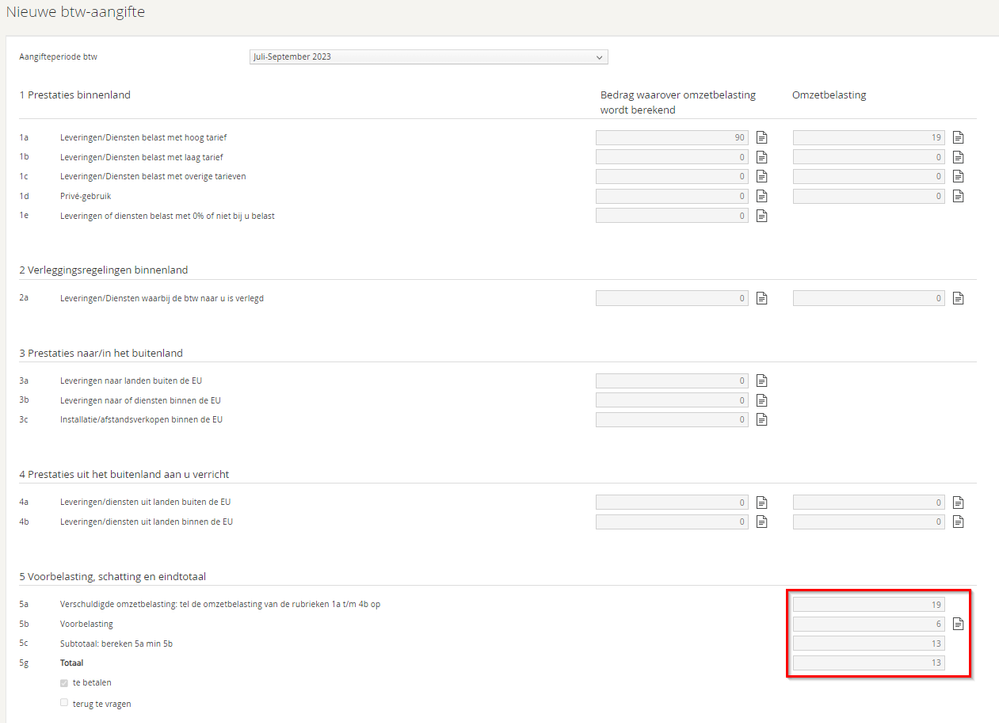This screenshot has height=723, width=999.
Task: Click the 5c Subtotaal field
Action: click(869, 643)
